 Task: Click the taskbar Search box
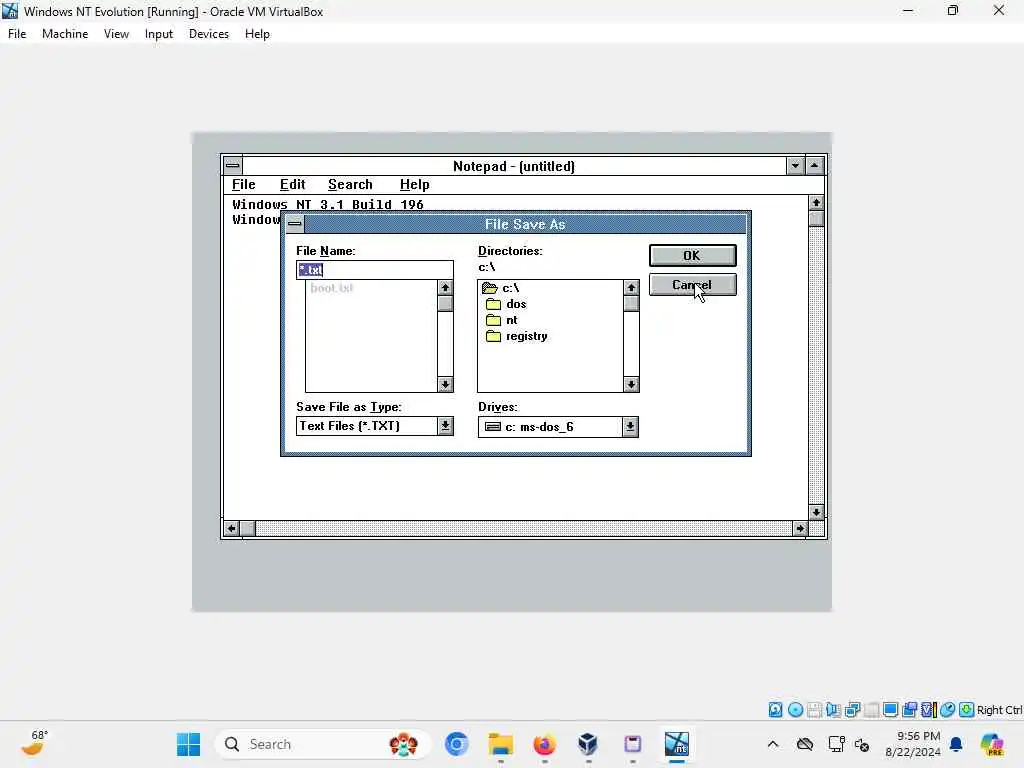[x=322, y=744]
